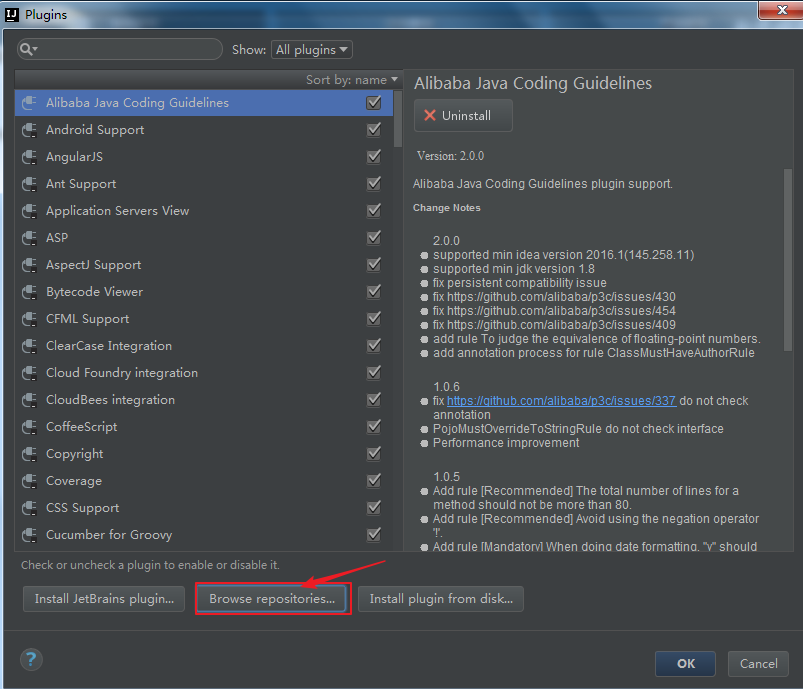This screenshot has width=803, height=689.
Task: Click the Bytecode Viewer plugin icon
Action: click(x=30, y=291)
